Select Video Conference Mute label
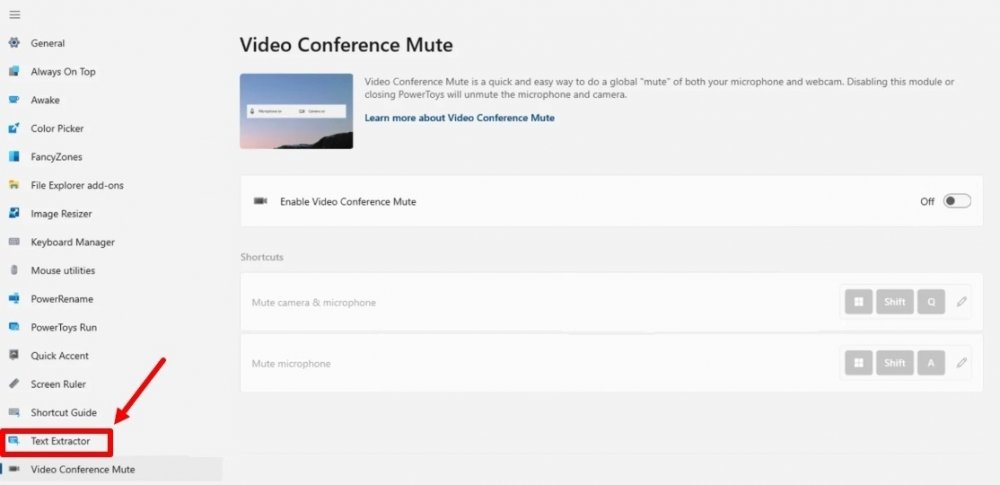 (83, 469)
